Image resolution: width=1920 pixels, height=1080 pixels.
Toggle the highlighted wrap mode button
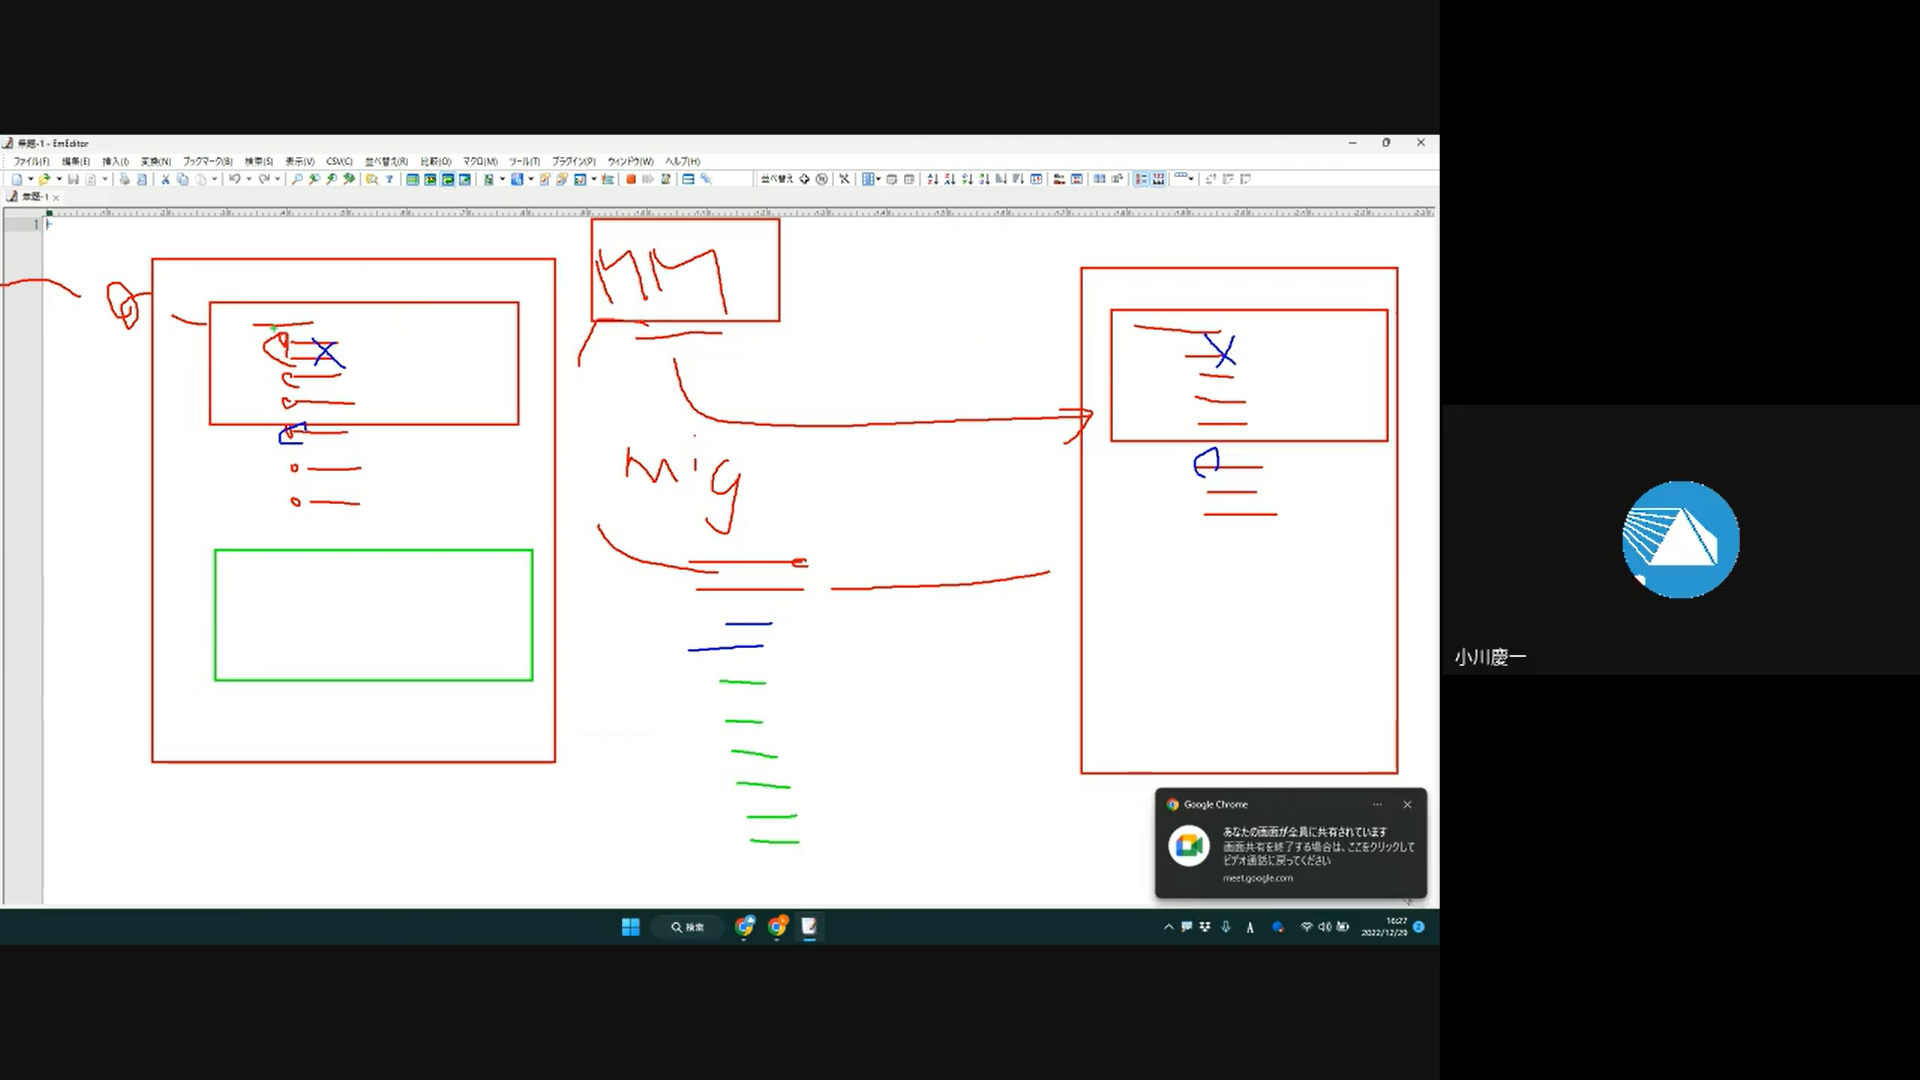(448, 179)
